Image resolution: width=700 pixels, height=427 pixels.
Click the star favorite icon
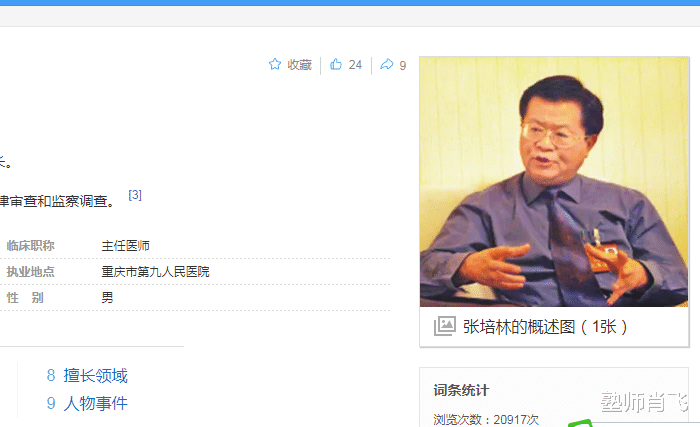275,64
